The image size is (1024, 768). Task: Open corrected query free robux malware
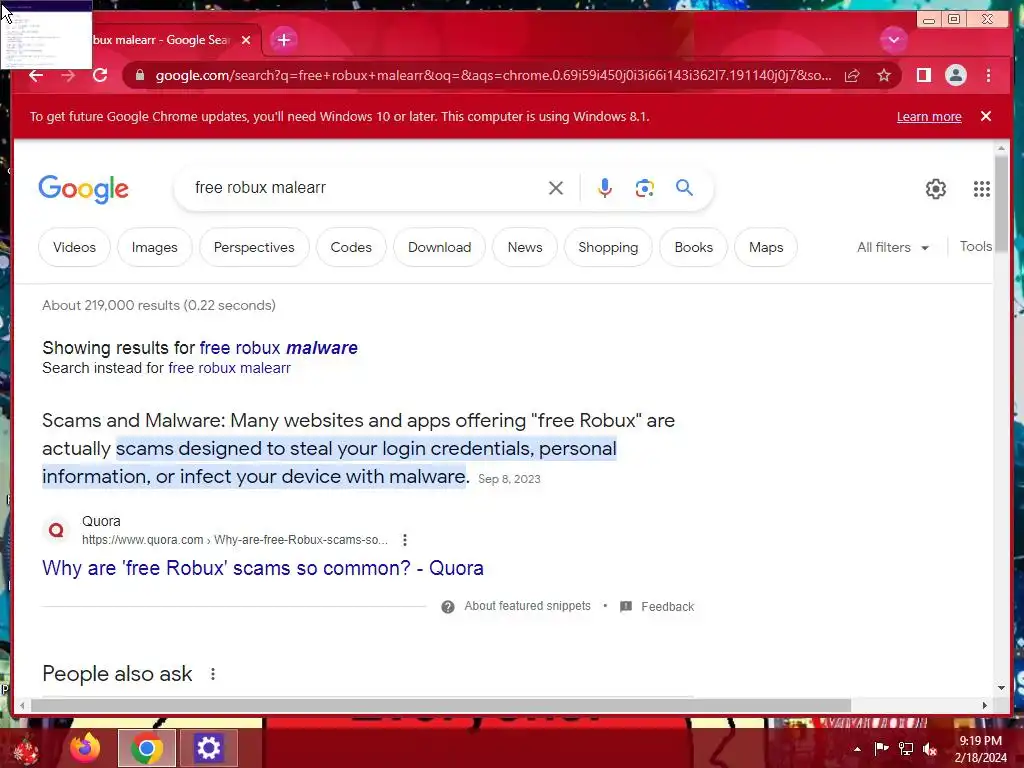click(278, 348)
